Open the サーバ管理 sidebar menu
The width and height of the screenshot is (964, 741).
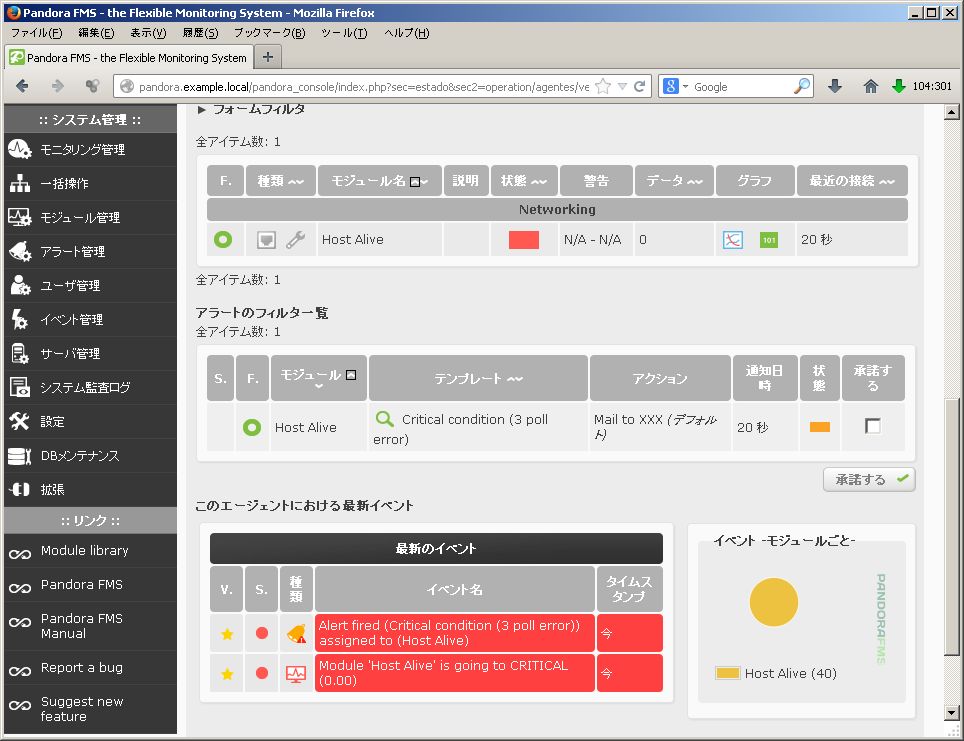click(x=90, y=354)
